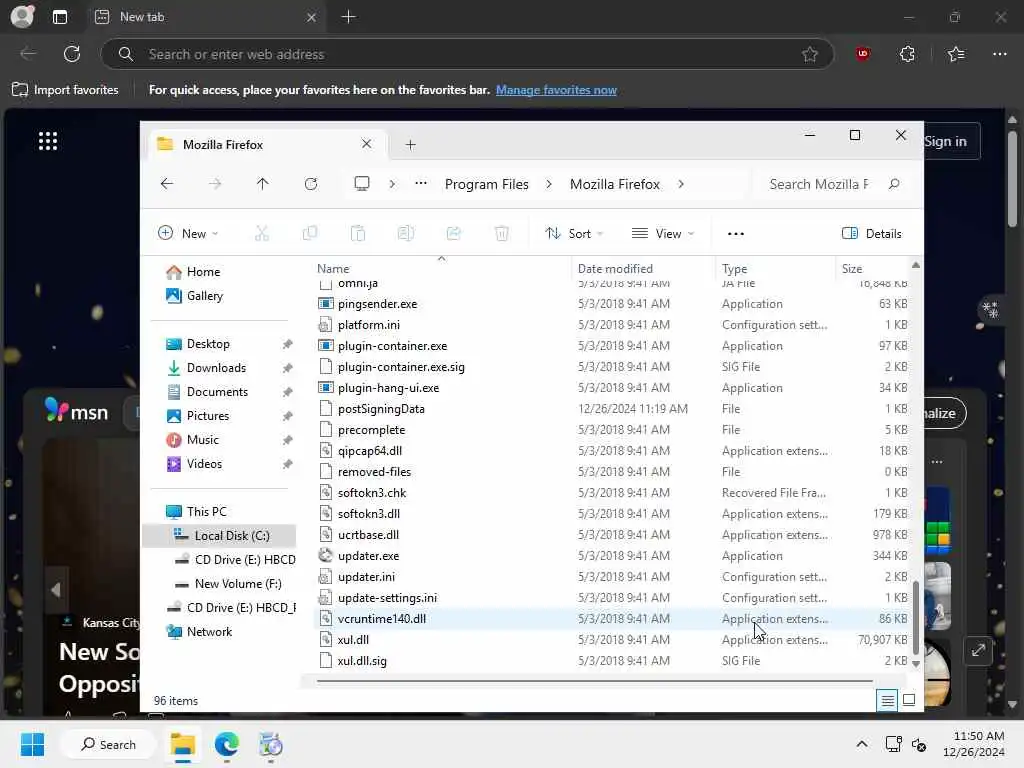This screenshot has height=768, width=1024.
Task: Open the New item dropdown
Action: click(x=188, y=233)
